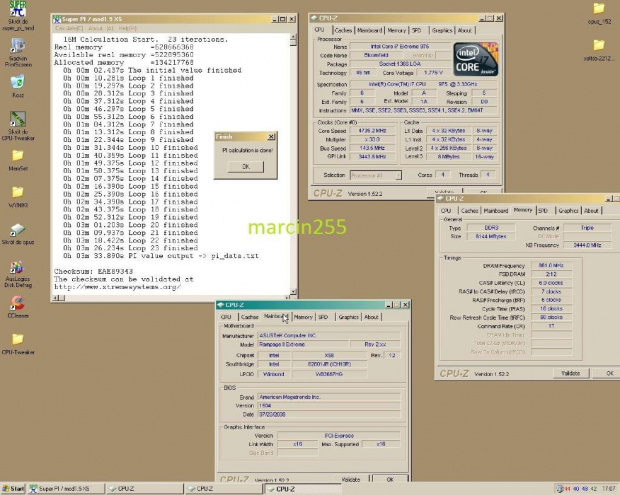
Task: Click Validate in Mainboard CPU-Z window
Action: (x=351, y=480)
